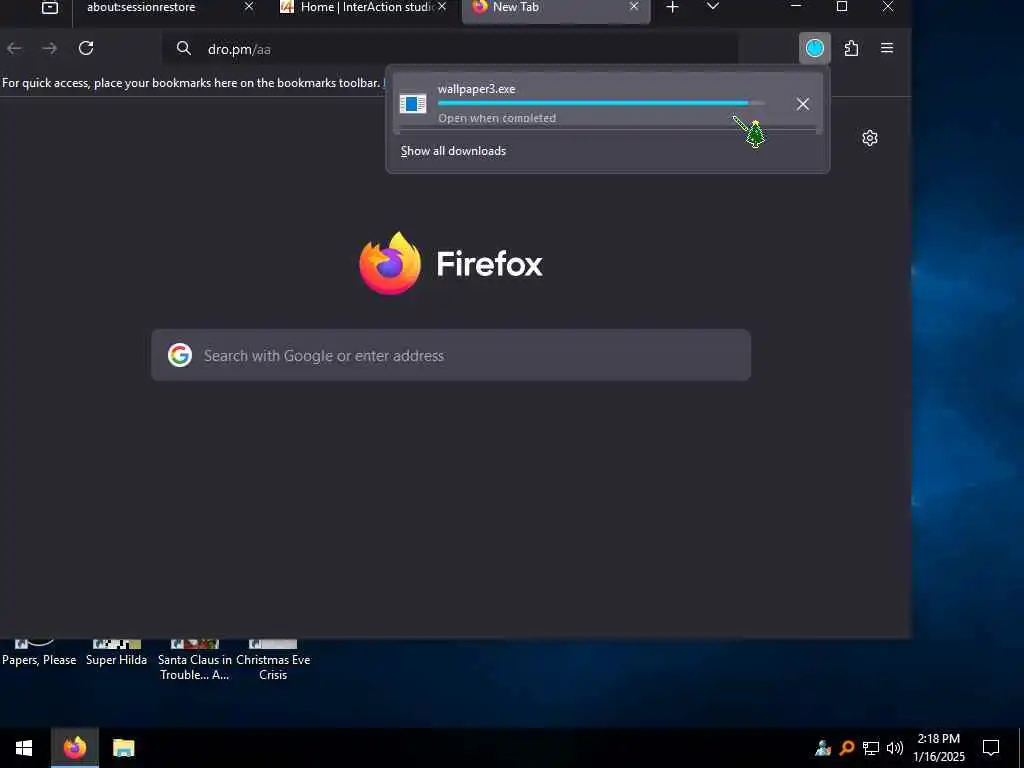1024x768 pixels.
Task: Click Search with Google or enter address
Action: 451,355
